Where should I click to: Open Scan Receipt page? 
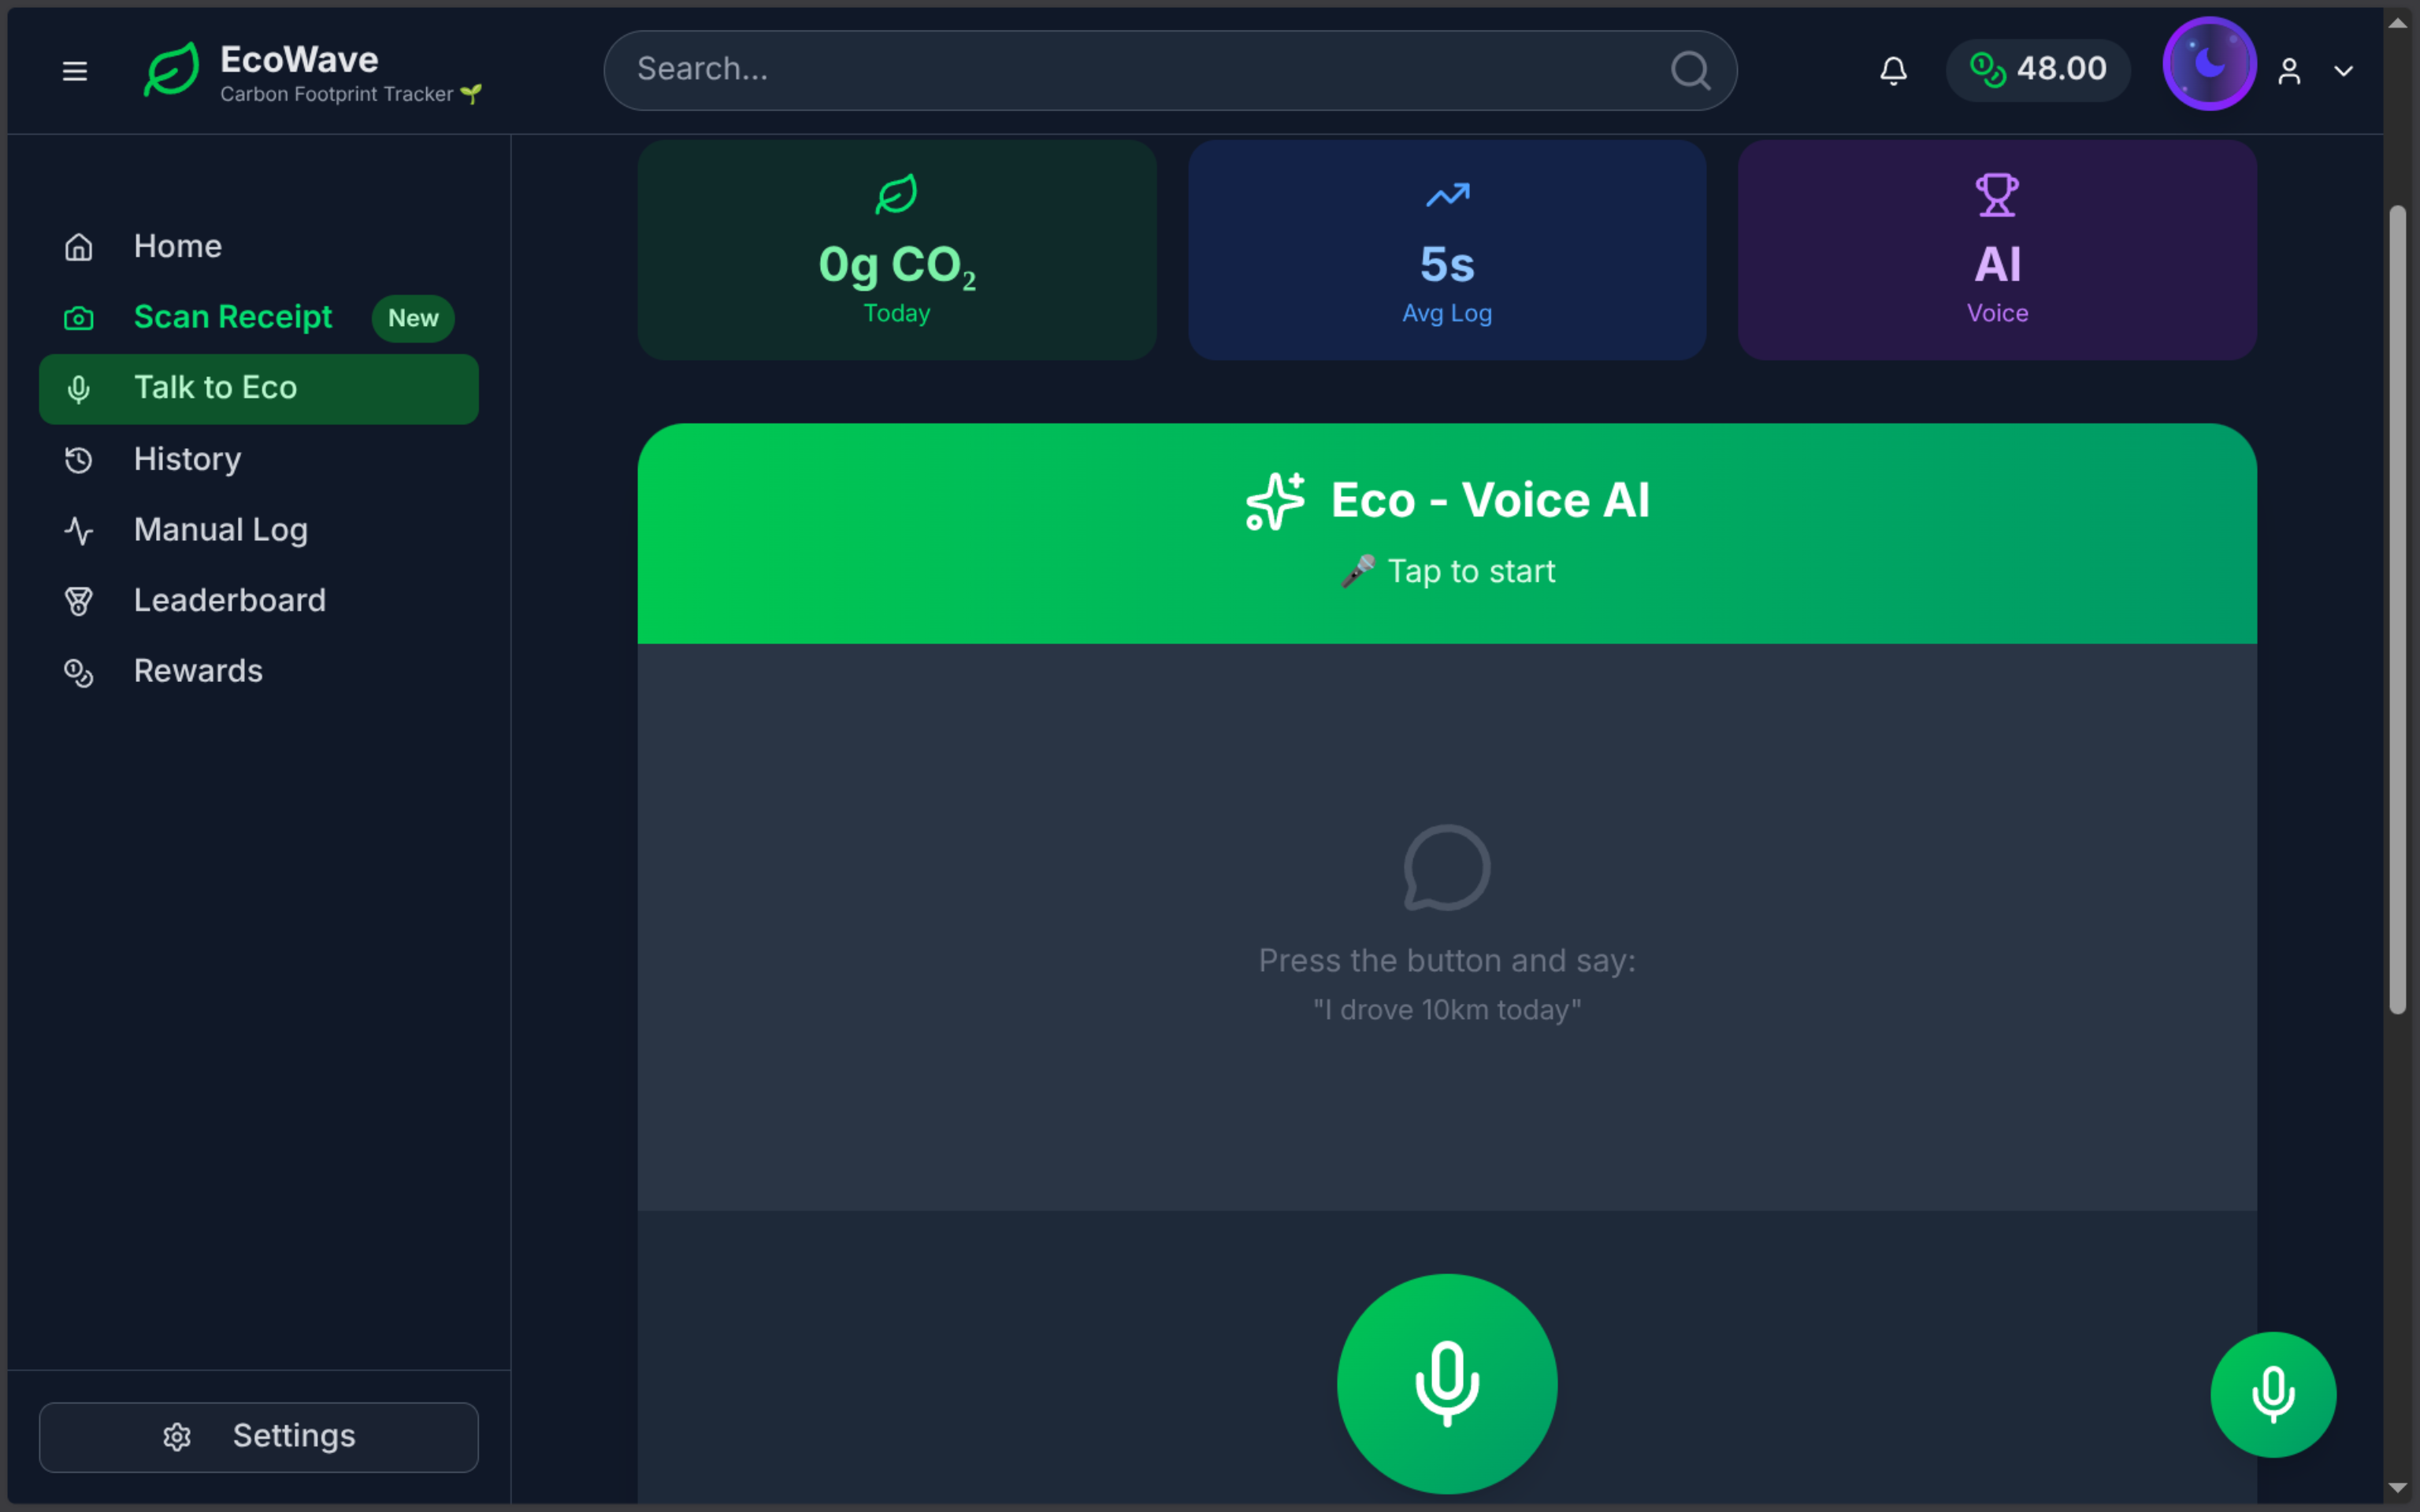tap(233, 317)
